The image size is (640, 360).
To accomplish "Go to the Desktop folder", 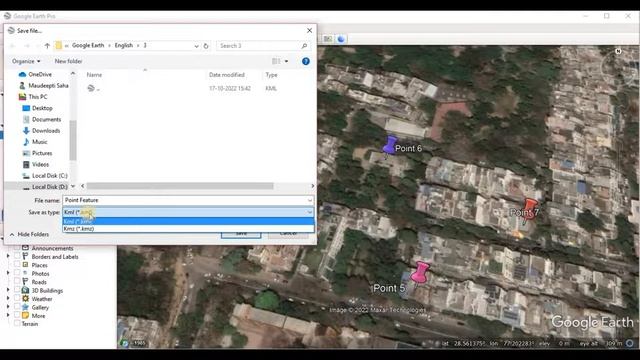I will pos(38,108).
